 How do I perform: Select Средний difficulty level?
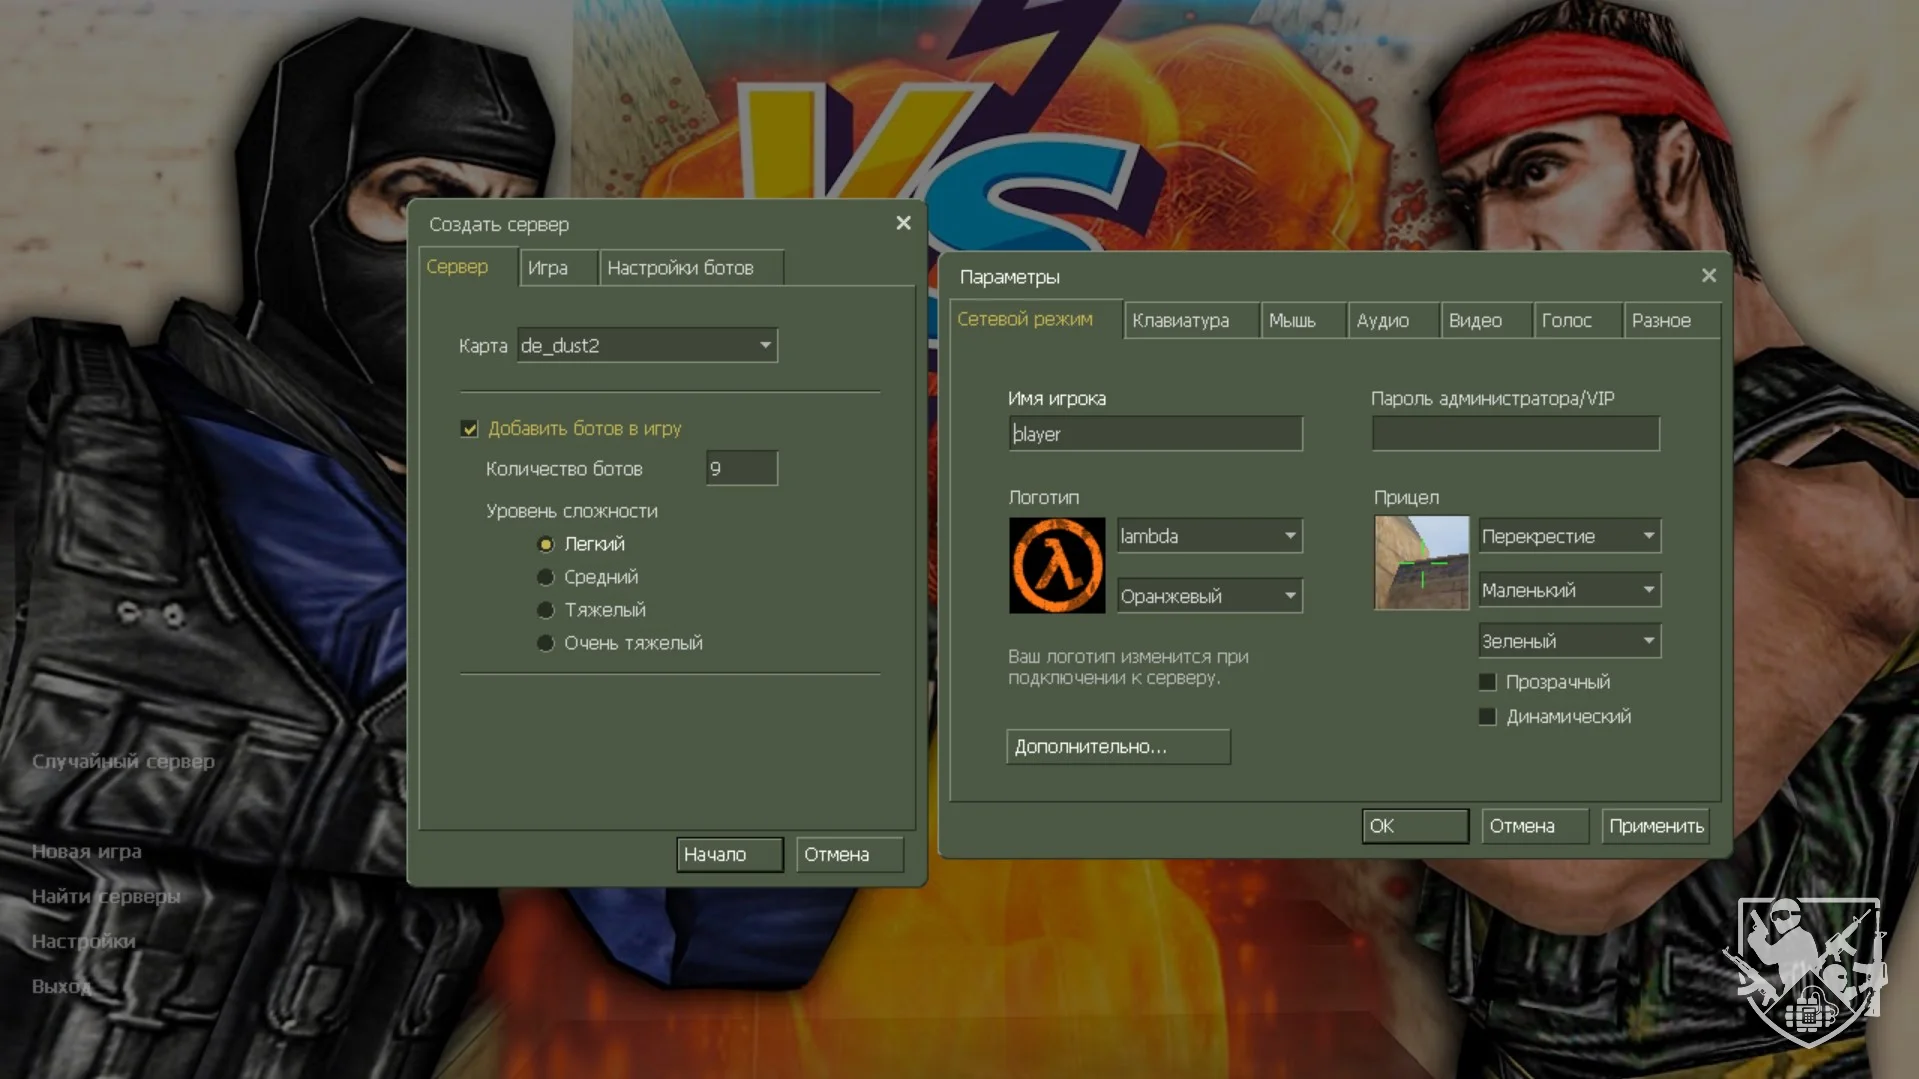pos(545,577)
